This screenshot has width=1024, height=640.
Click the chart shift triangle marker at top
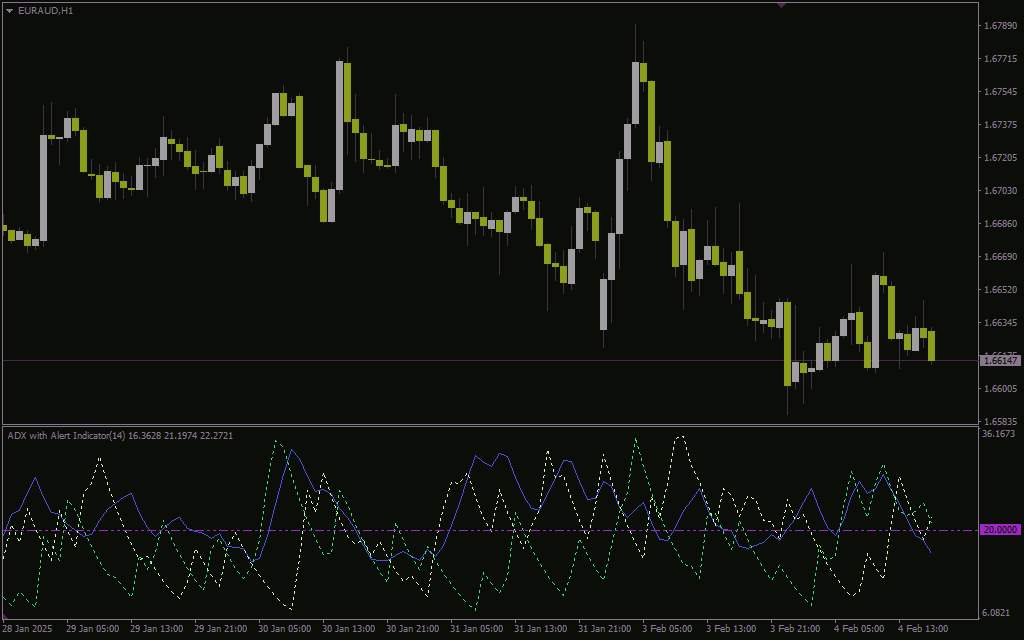click(782, 5)
